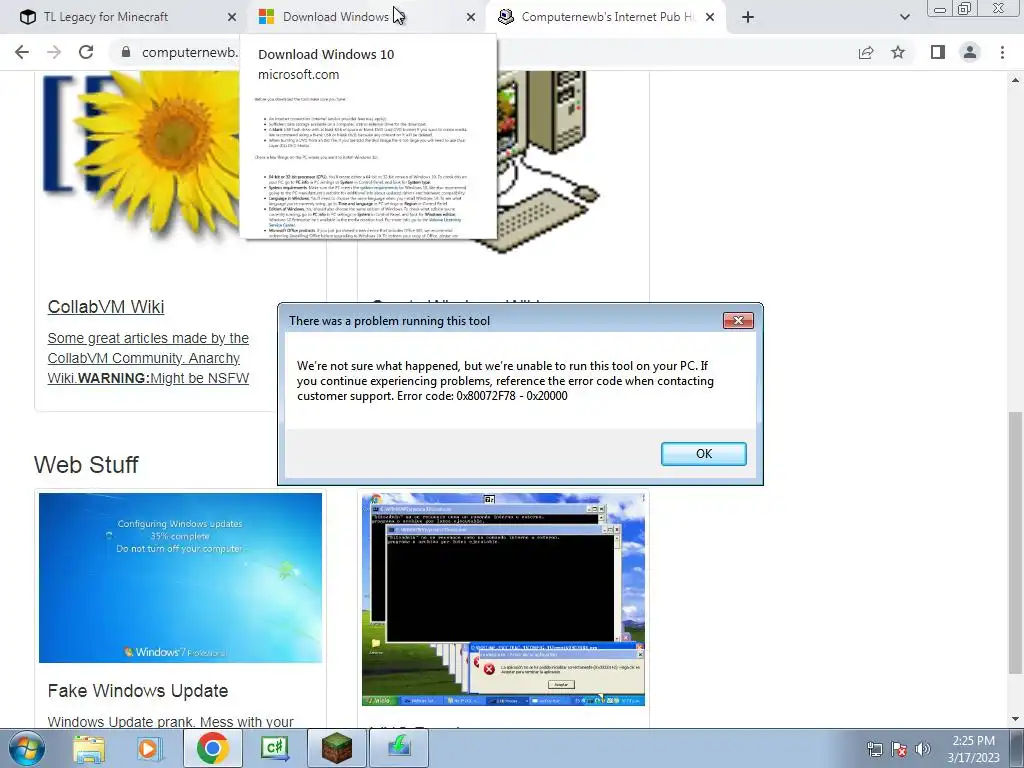This screenshot has height=768, width=1024.
Task: Open a new browser tab
Action: click(748, 18)
